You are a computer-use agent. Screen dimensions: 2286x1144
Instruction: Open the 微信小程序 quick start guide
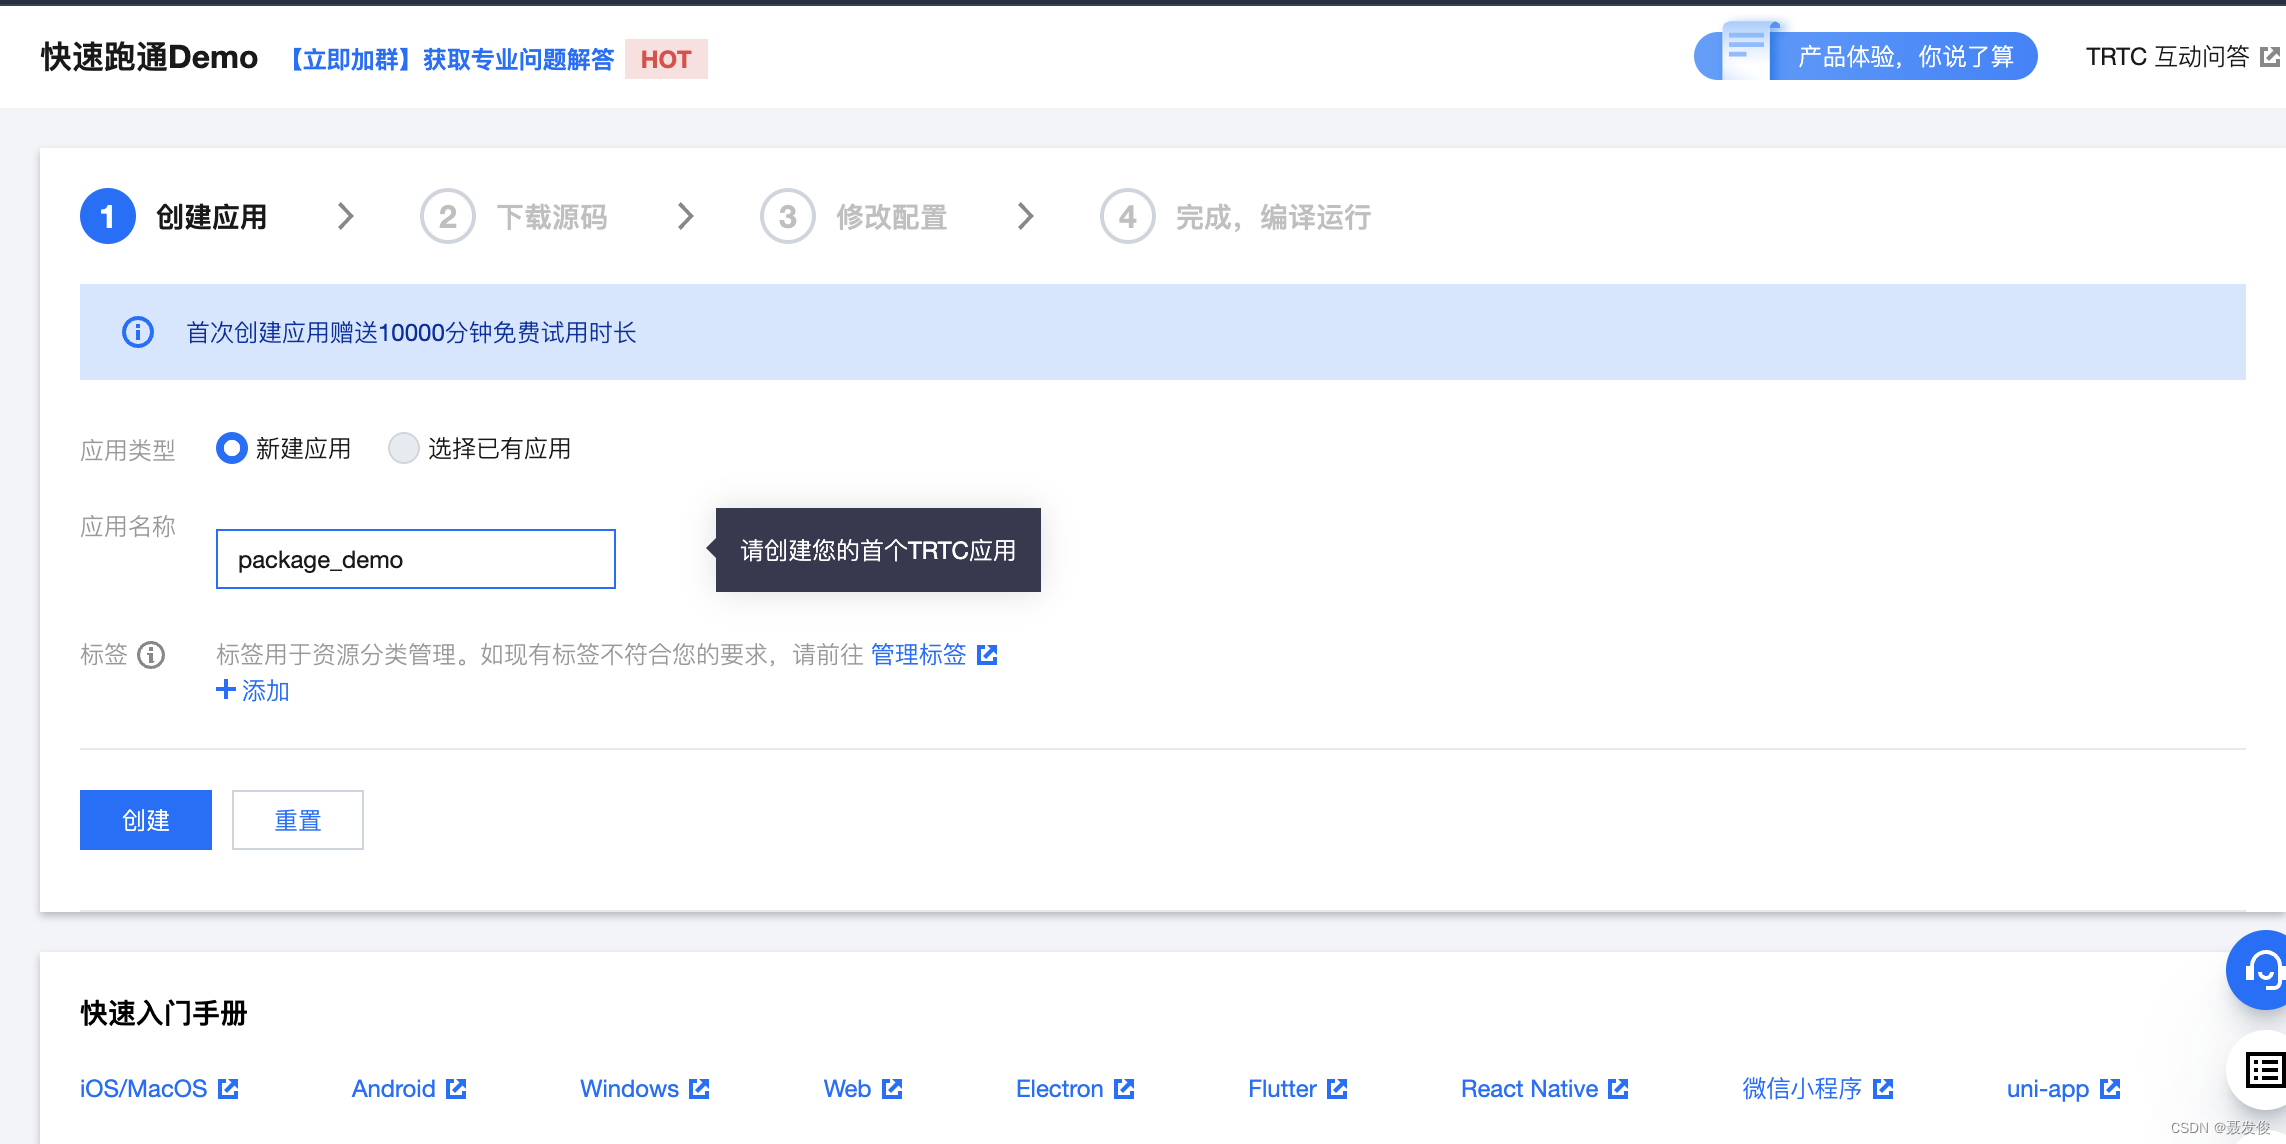coord(1802,1088)
